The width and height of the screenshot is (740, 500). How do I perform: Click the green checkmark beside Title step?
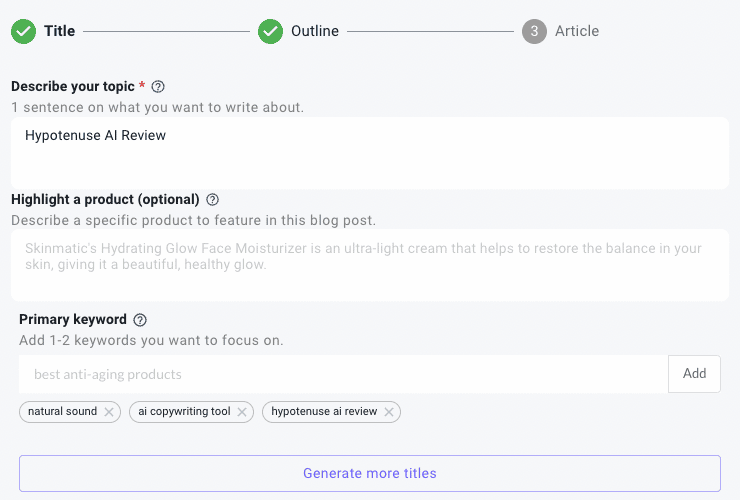click(24, 32)
